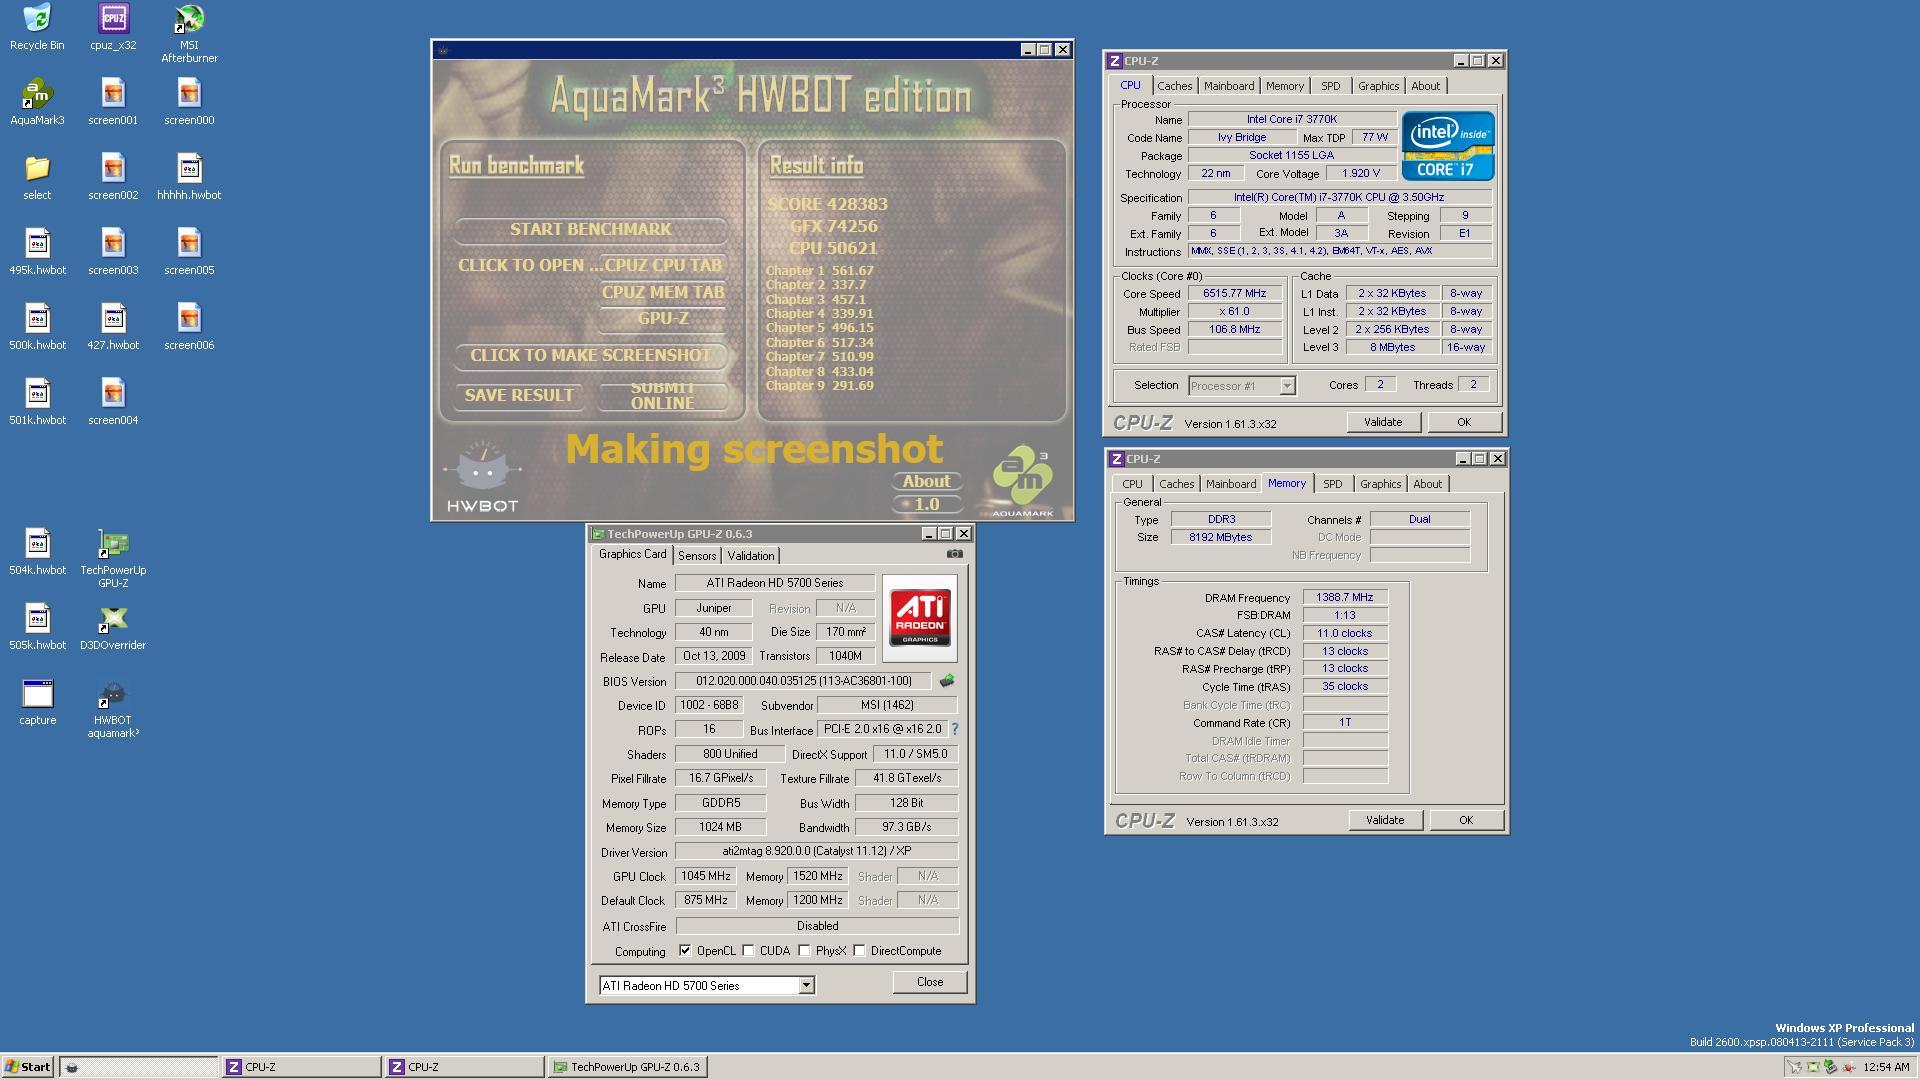
Task: Select 495k.hwbot file icon
Action: tap(37, 252)
